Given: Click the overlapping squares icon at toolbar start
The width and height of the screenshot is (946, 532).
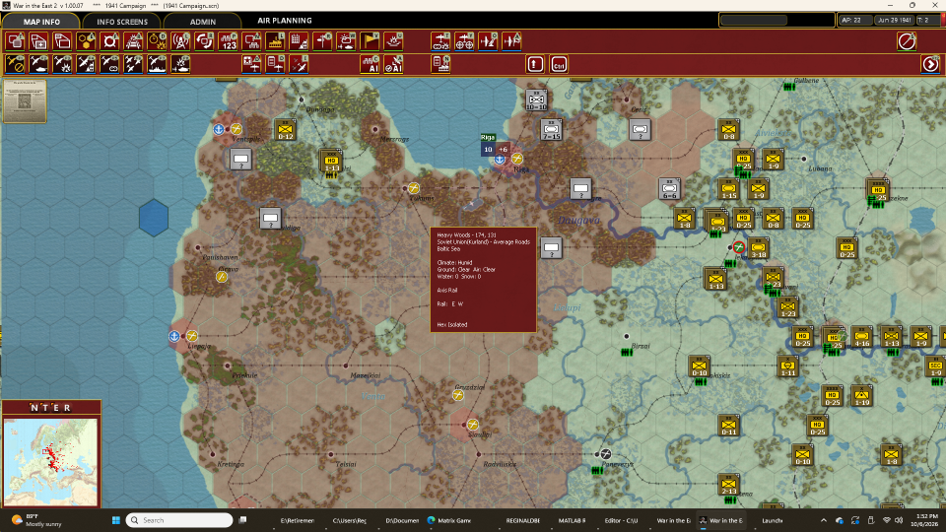Looking at the screenshot, I should (x=15, y=42).
